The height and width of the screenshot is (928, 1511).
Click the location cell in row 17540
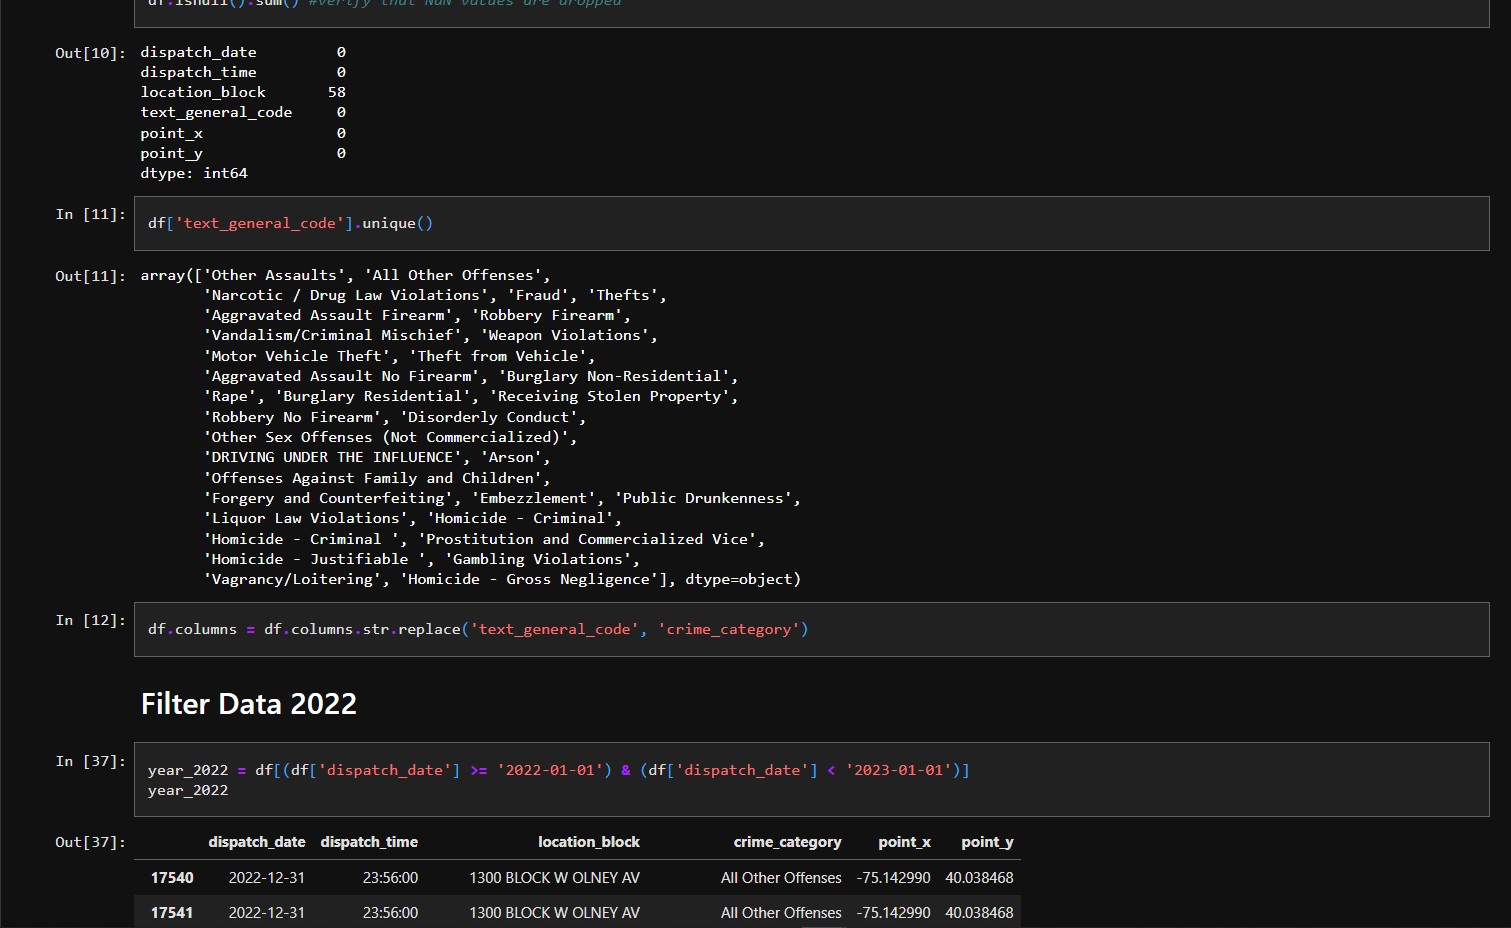(554, 878)
